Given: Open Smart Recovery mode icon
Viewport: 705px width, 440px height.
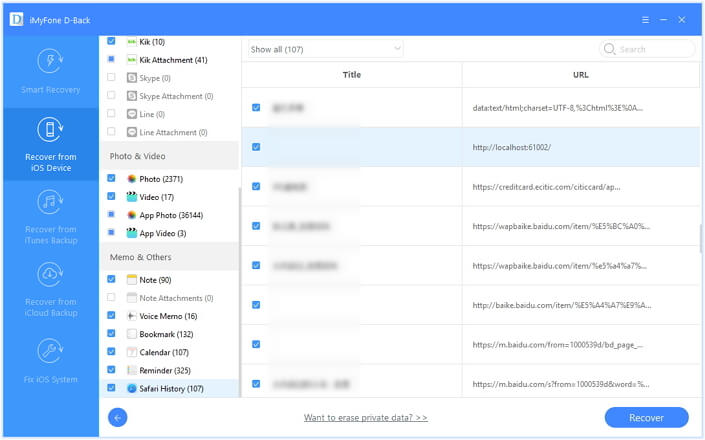Looking at the screenshot, I should (50, 61).
